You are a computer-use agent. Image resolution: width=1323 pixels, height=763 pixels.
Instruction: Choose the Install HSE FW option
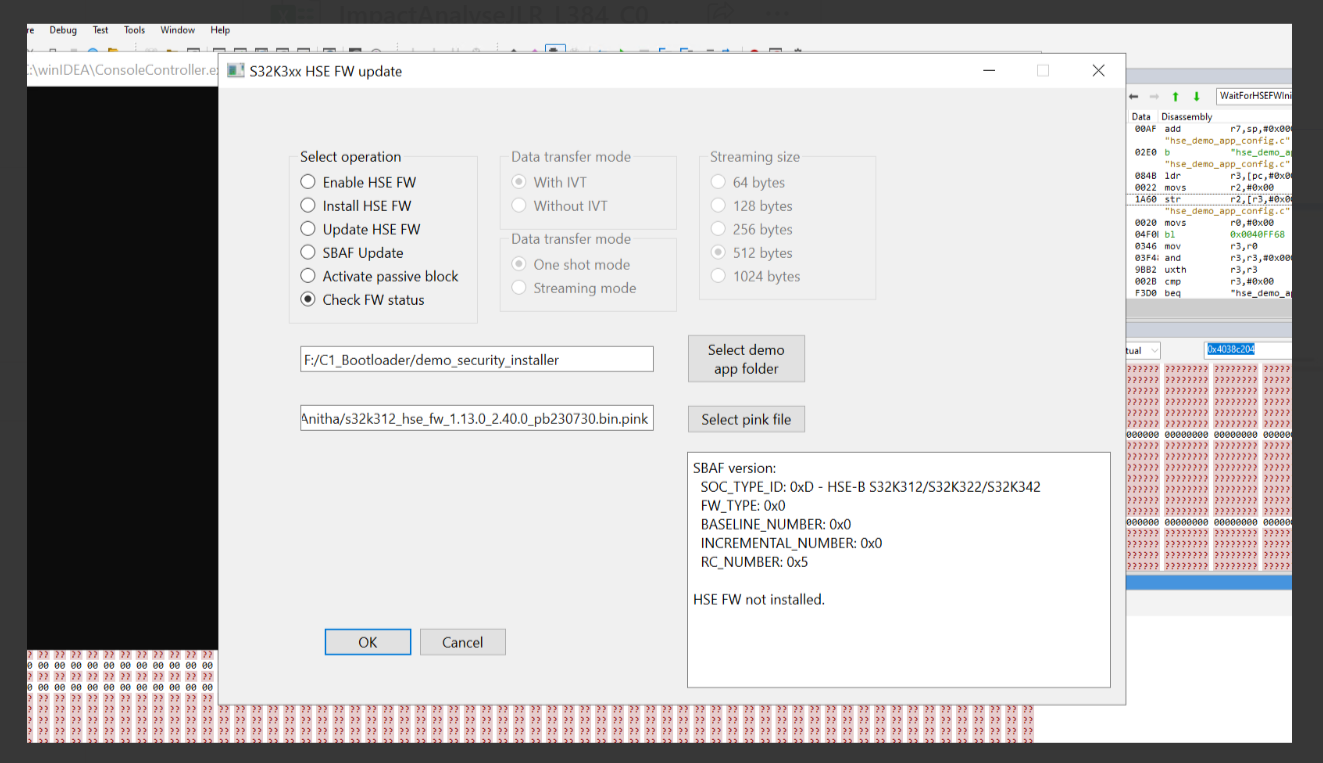tap(356, 205)
